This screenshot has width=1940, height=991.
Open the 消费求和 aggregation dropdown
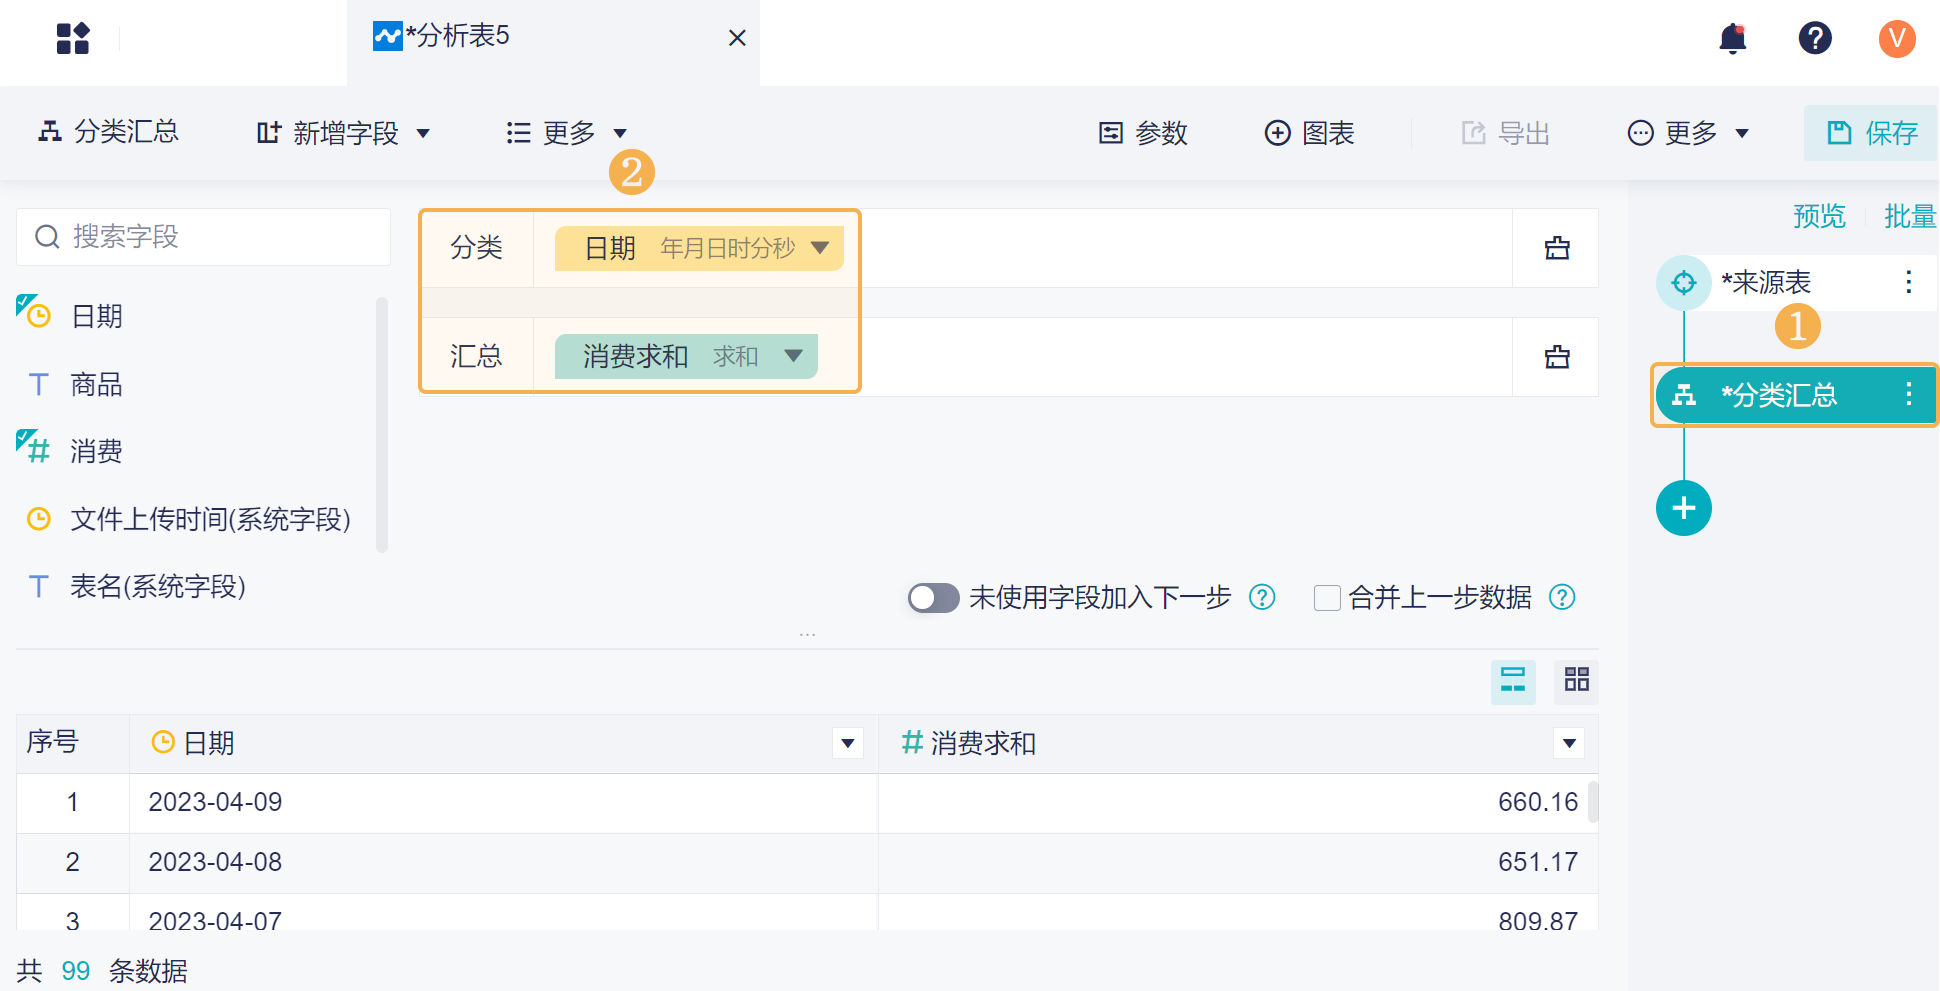794,356
